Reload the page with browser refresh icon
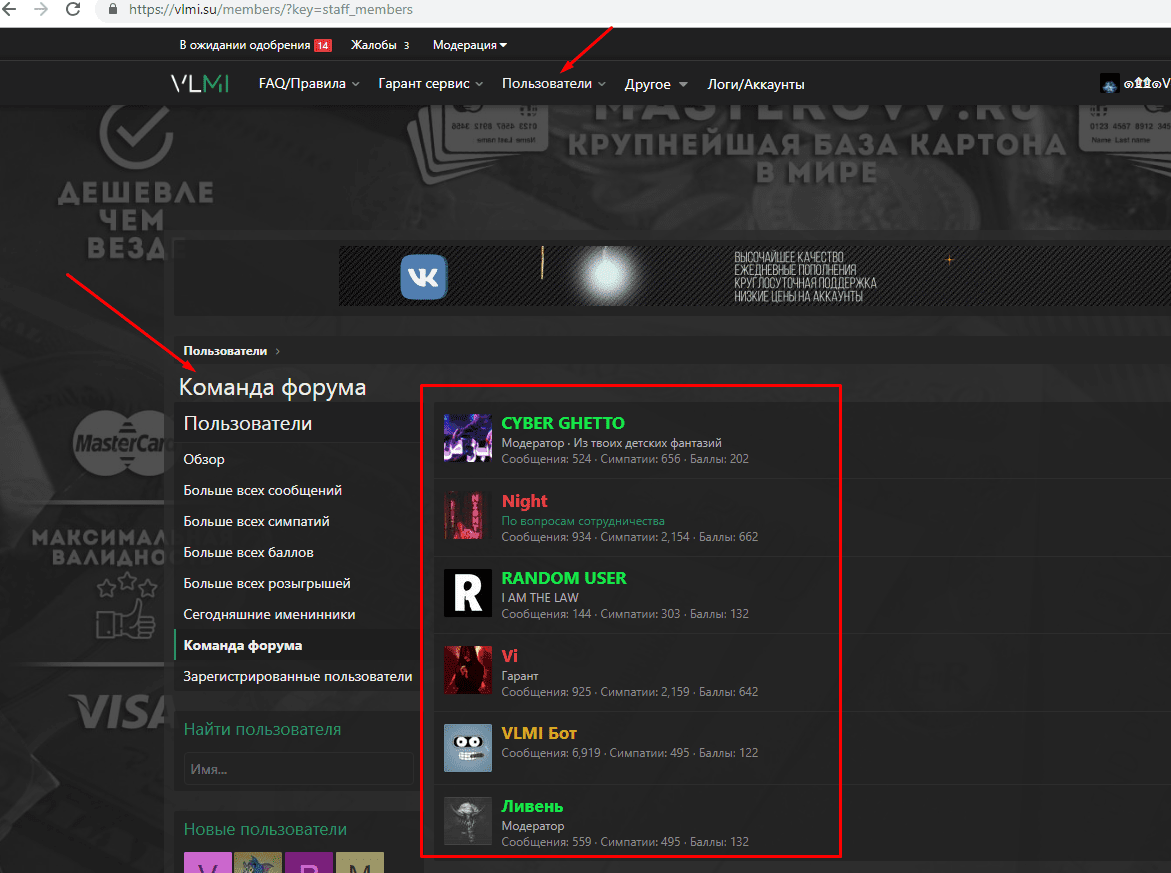Screen dimensions: 1171x873 coord(73,10)
